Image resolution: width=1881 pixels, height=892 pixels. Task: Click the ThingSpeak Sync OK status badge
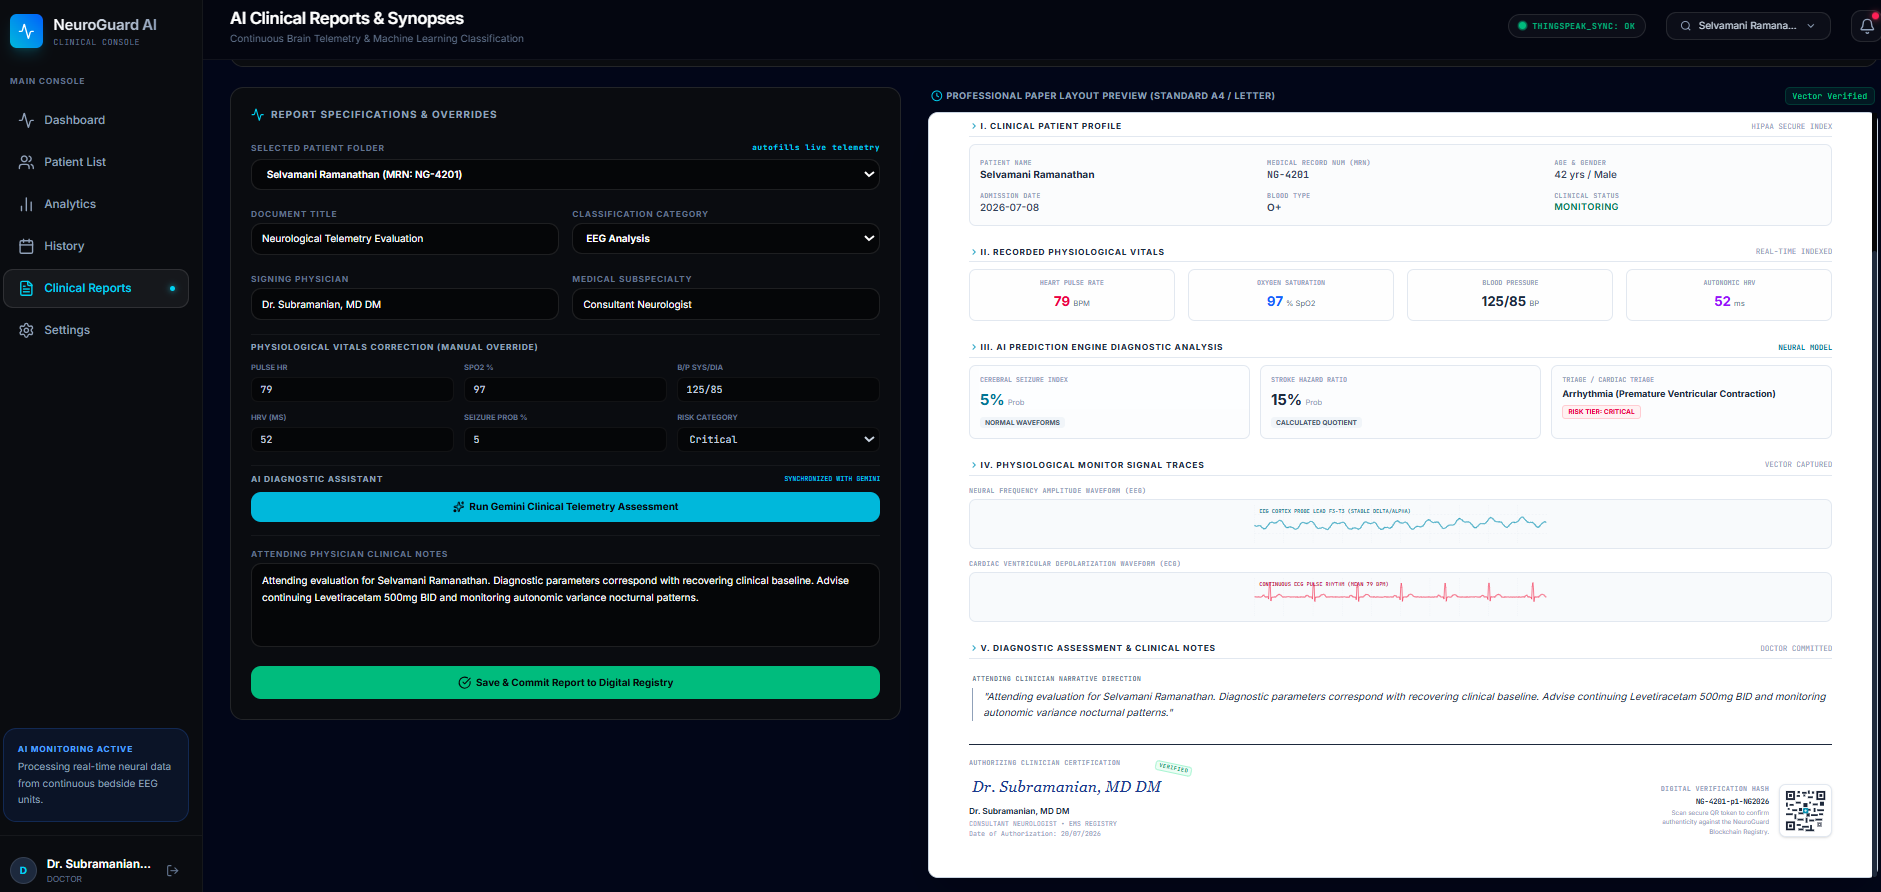1577,26
